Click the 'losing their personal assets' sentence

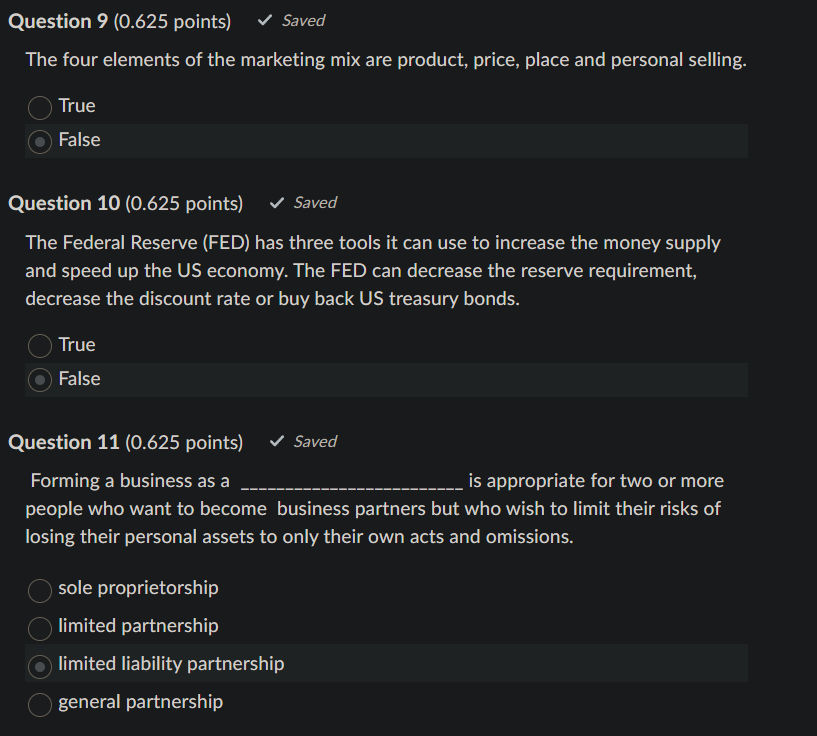point(299,536)
